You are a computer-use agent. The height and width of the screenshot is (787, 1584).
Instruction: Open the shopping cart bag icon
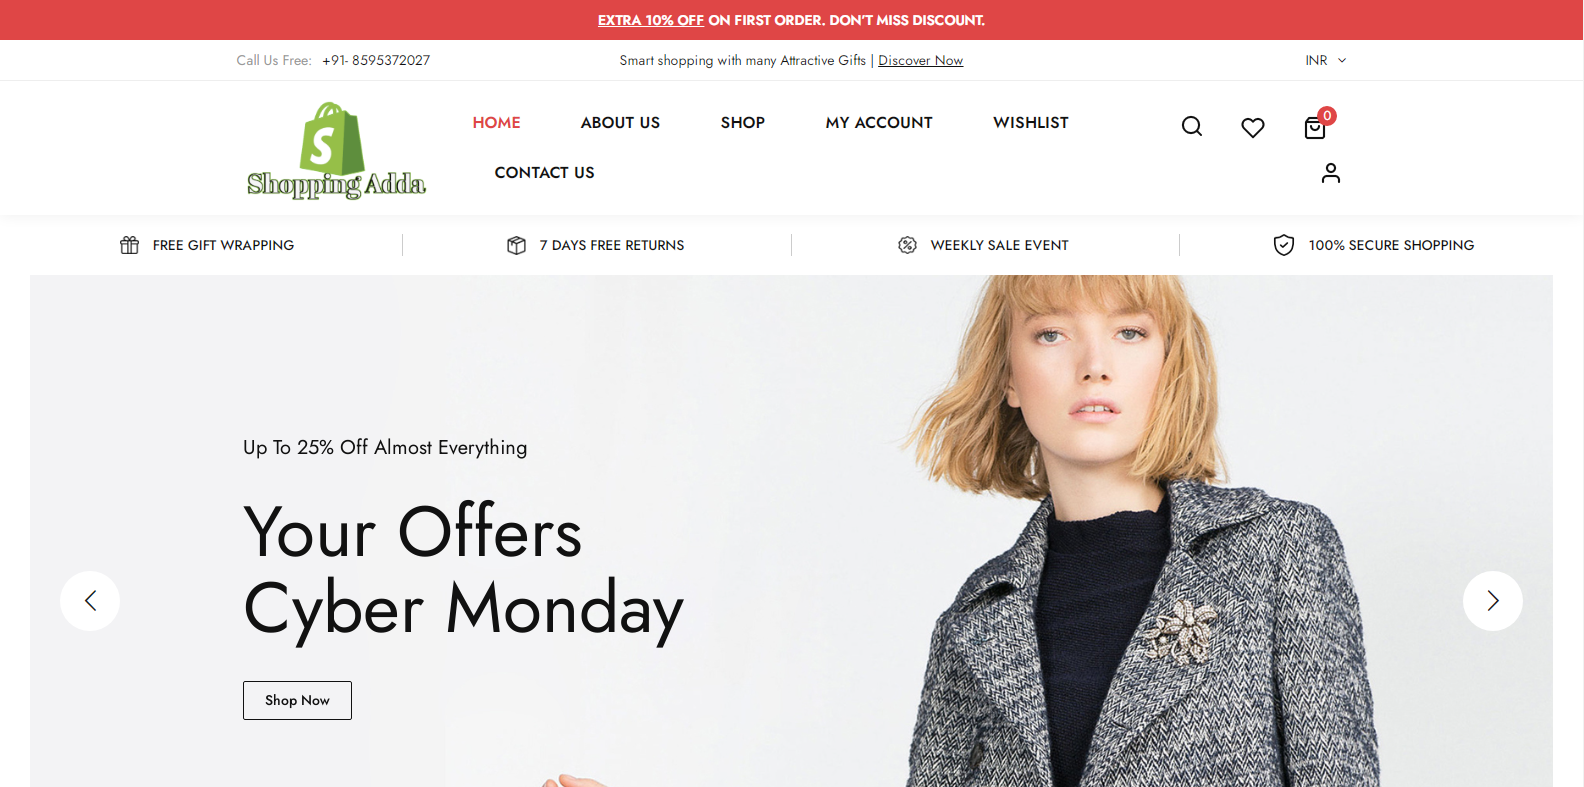[1315, 127]
